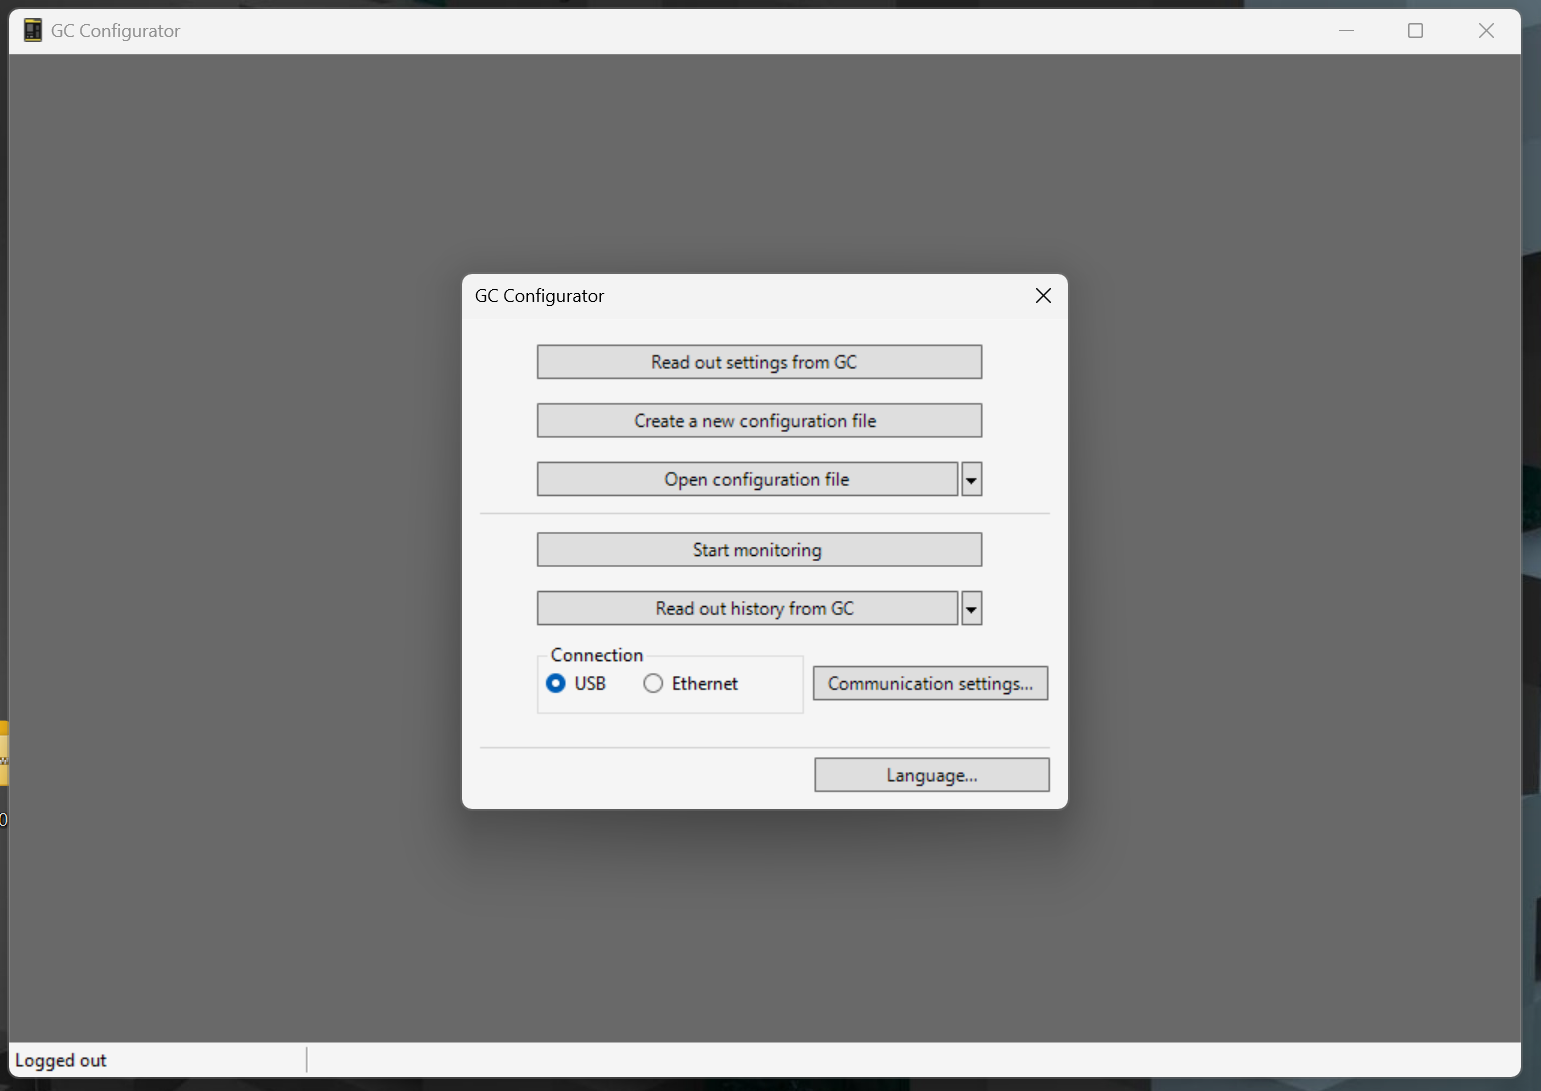1541x1091 pixels.
Task: Click Read out history from GC
Action: pos(747,609)
